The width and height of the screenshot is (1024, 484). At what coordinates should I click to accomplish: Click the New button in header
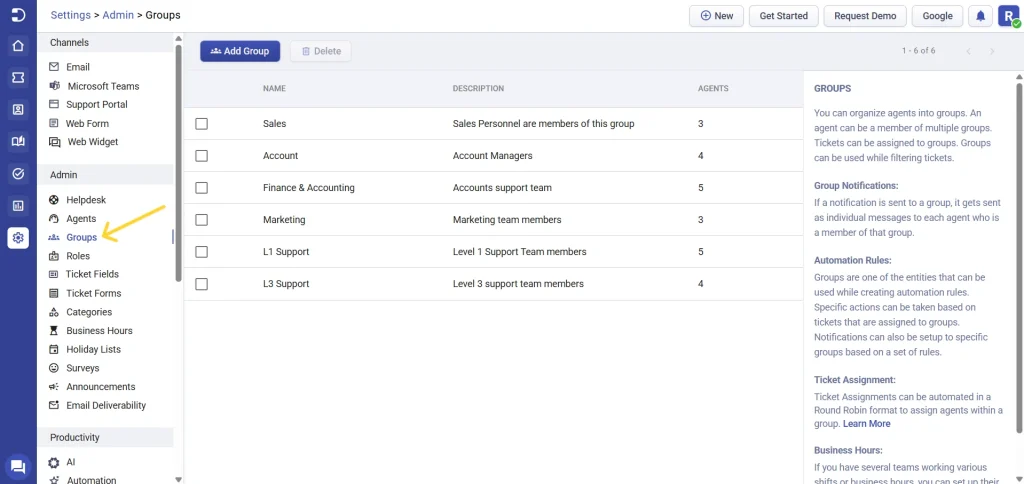coord(716,16)
